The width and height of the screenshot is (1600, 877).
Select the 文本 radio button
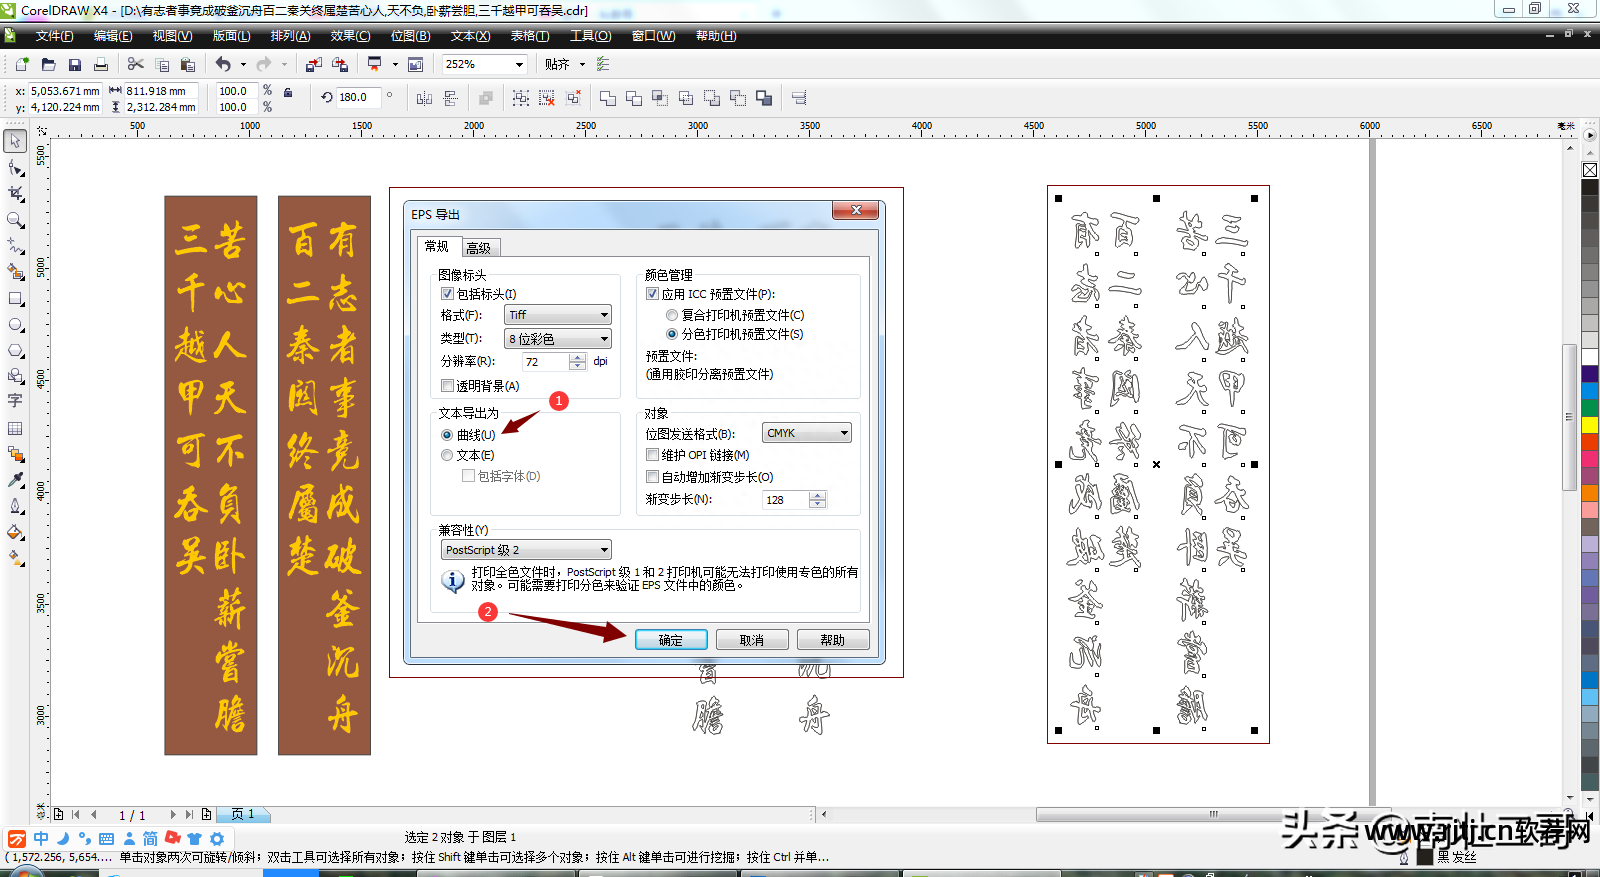(x=447, y=455)
